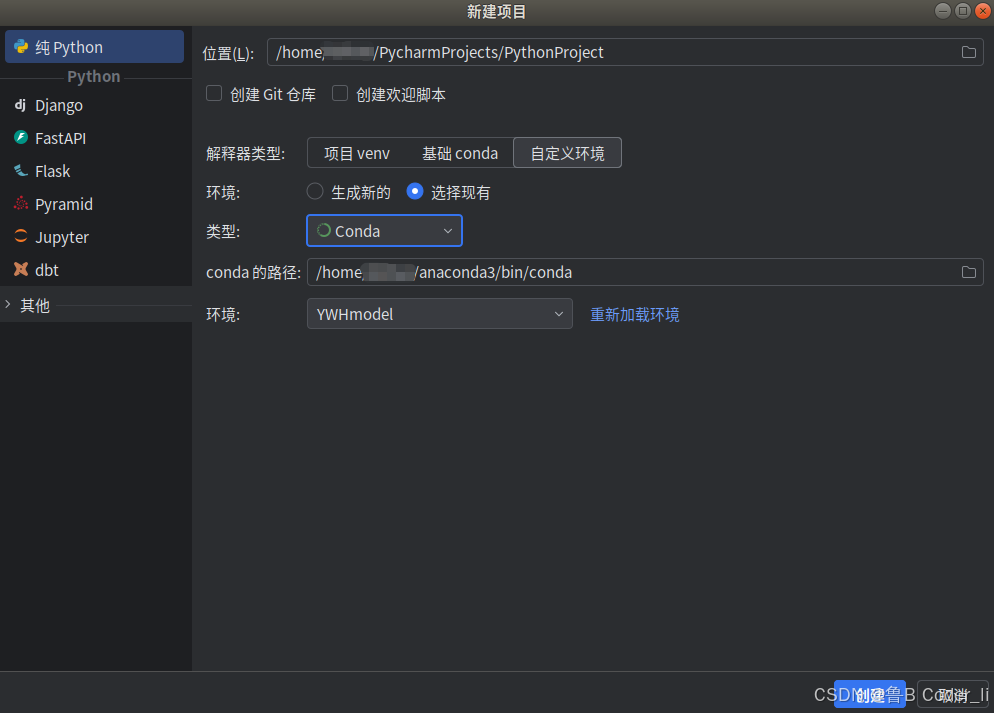
Task: Open the YWHmodel environment dropdown
Action: 439,314
